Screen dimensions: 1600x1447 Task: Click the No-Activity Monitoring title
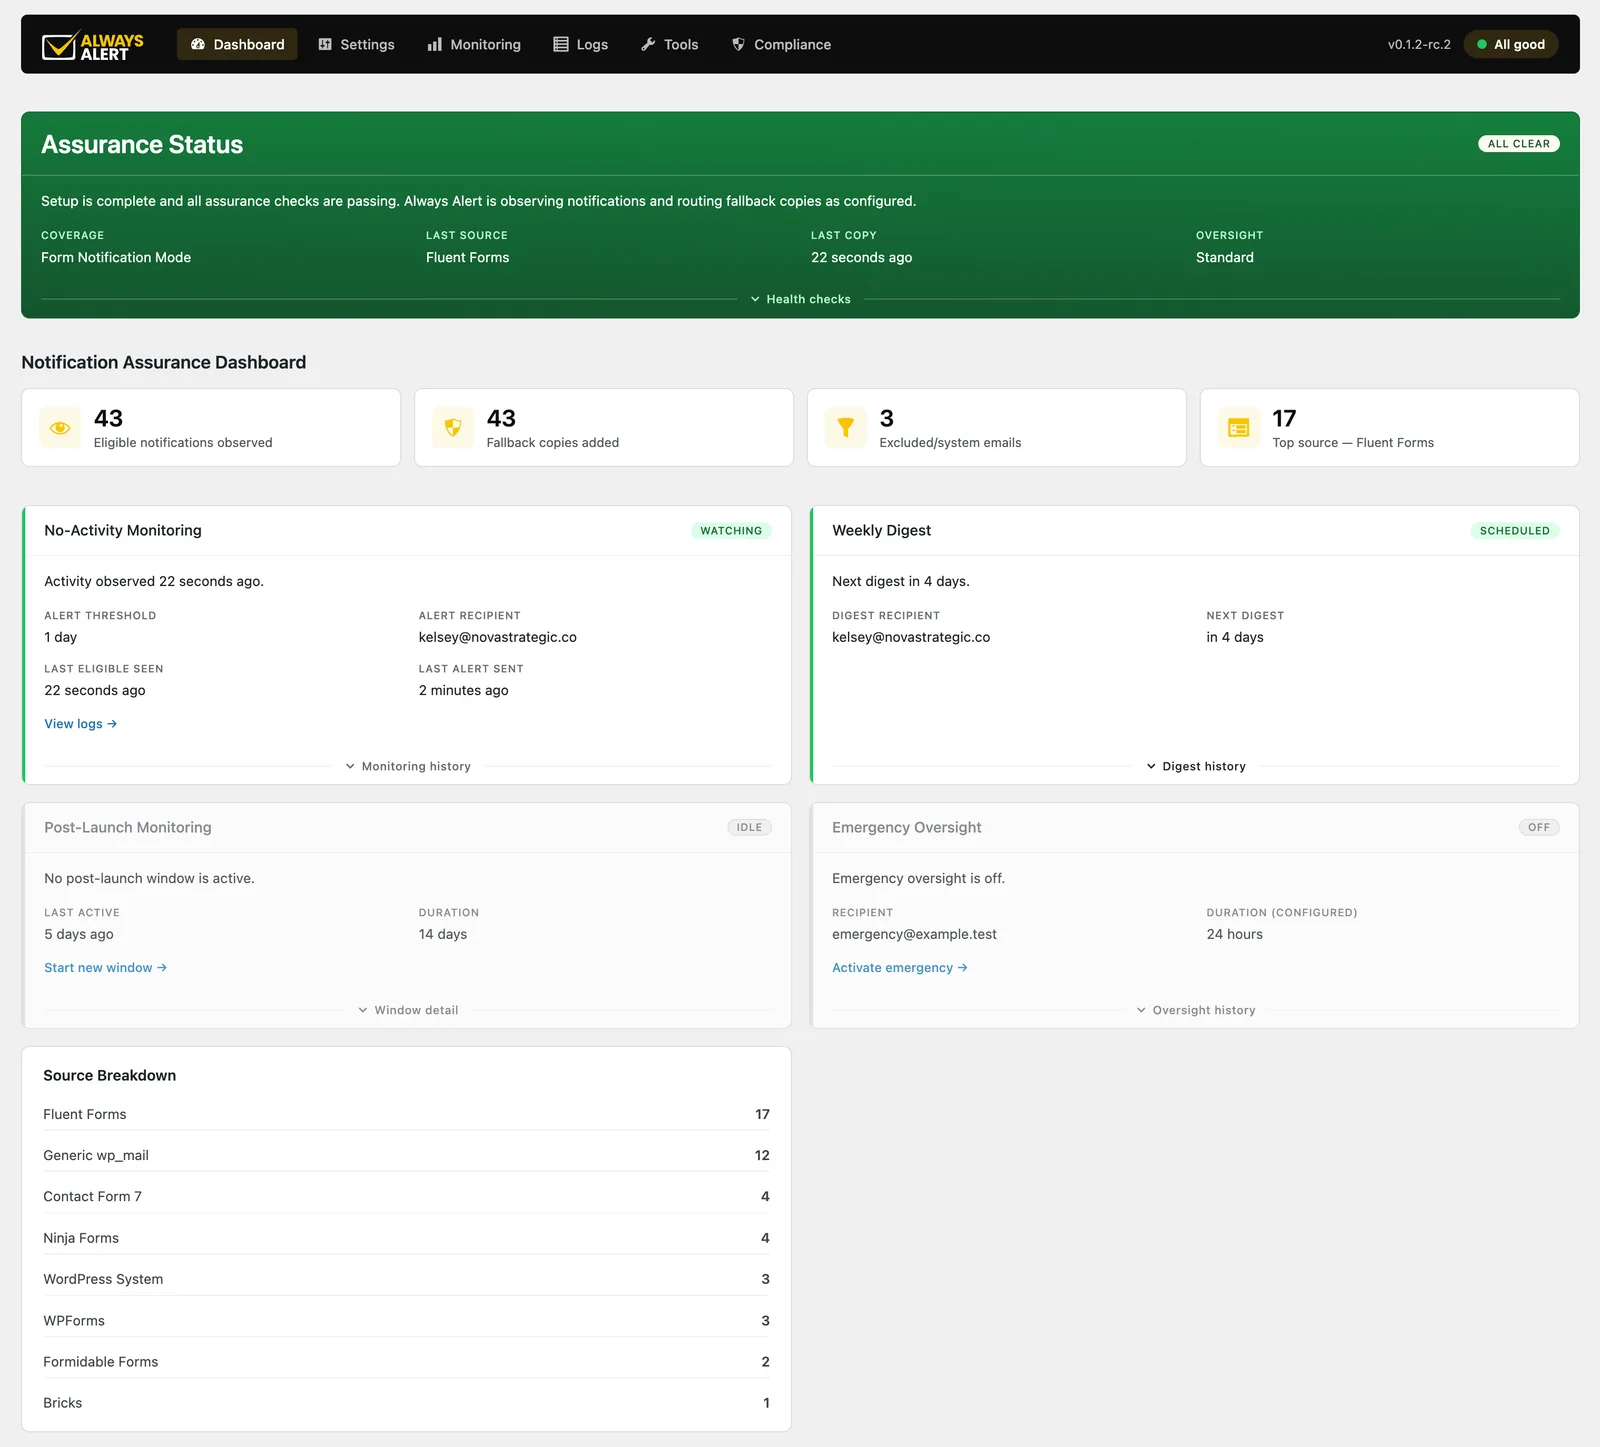tap(123, 531)
